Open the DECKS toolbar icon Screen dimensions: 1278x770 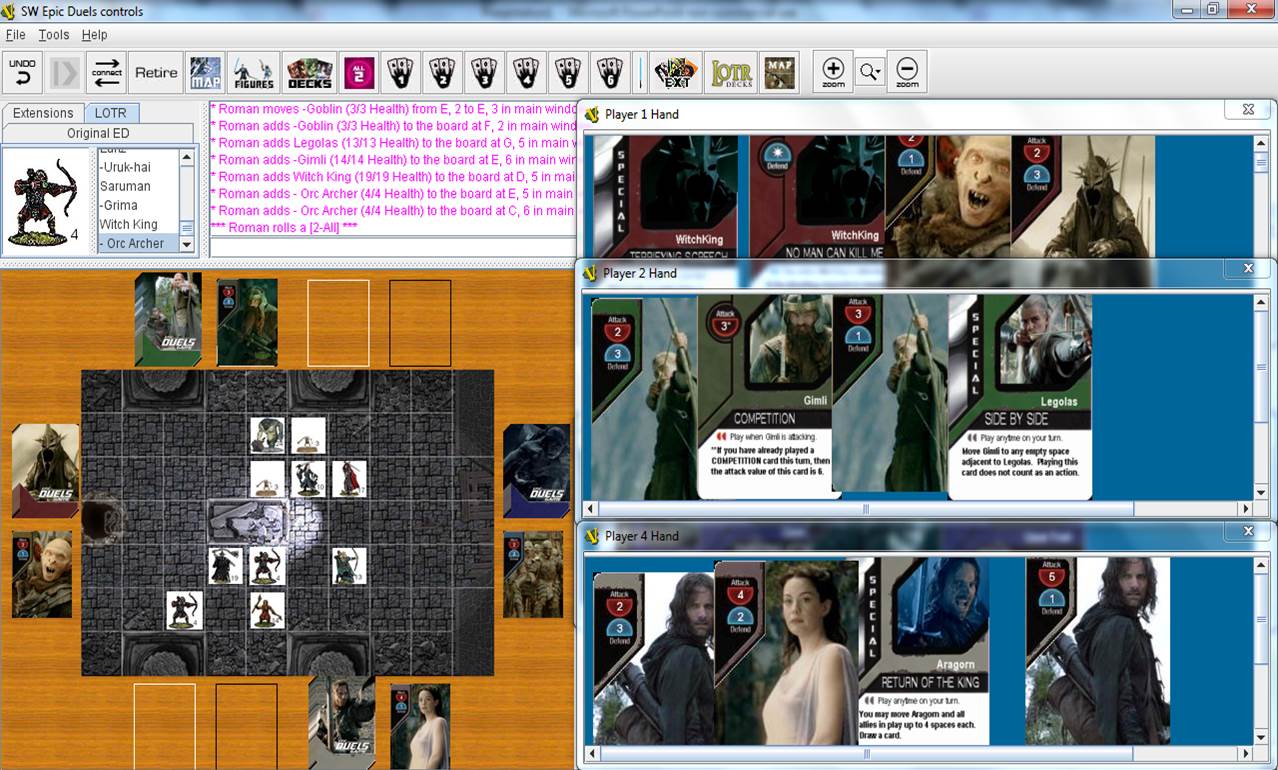point(309,73)
